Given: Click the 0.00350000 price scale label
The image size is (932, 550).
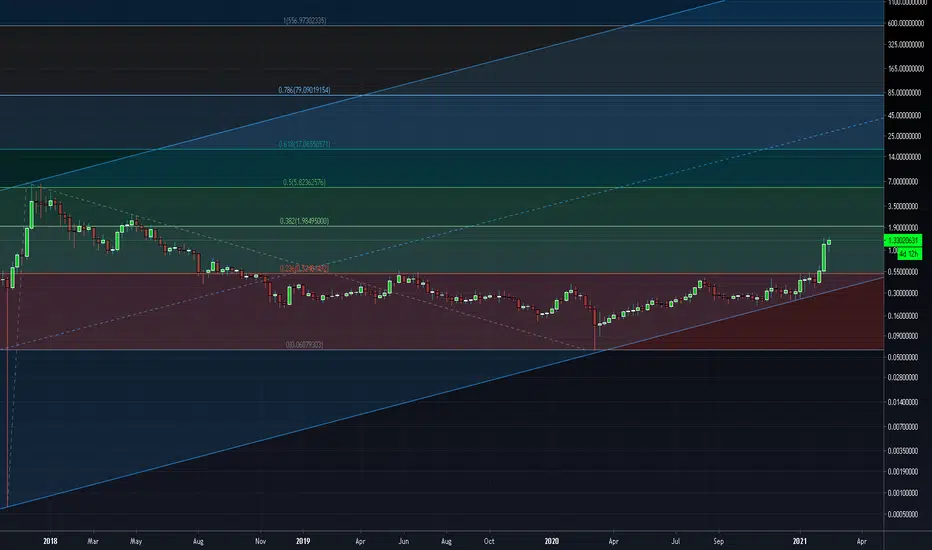Looking at the screenshot, I should pos(904,451).
